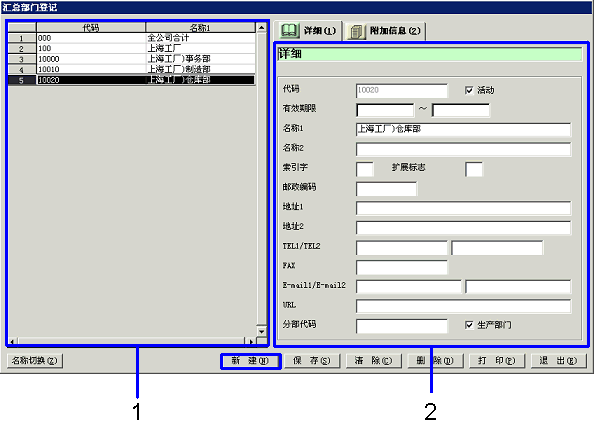Select row 000 全公司合计 in list

pyautogui.click(x=131, y=38)
